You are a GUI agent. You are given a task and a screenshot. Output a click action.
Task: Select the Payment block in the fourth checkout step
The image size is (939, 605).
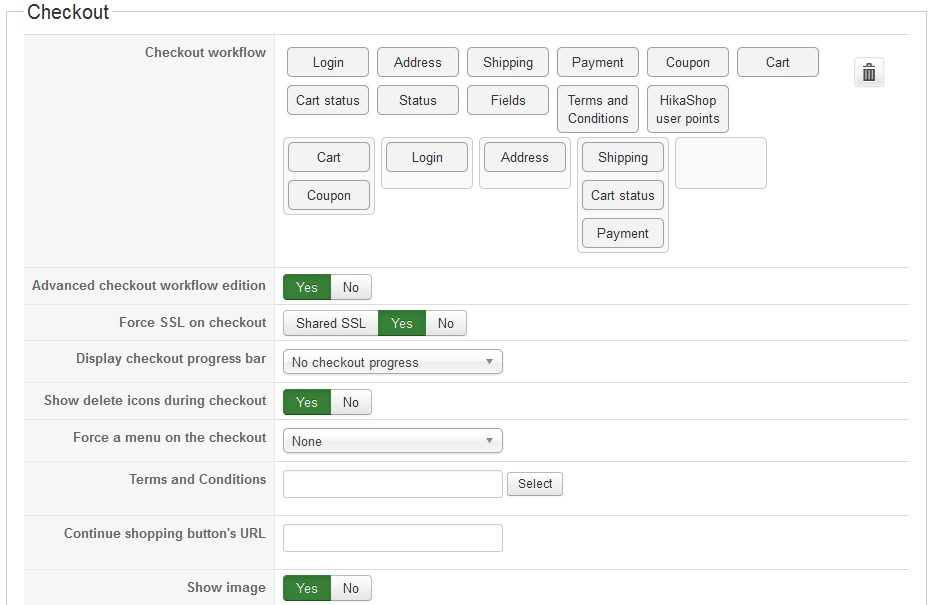pyautogui.click(x=623, y=233)
